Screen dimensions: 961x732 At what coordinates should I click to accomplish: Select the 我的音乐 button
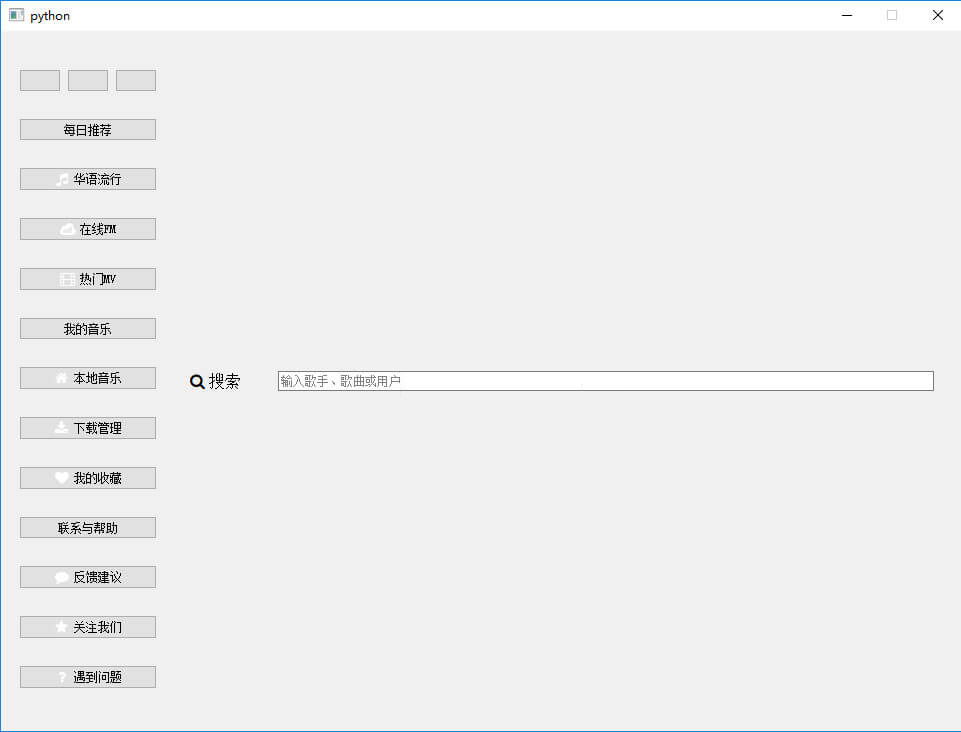pyautogui.click(x=88, y=329)
